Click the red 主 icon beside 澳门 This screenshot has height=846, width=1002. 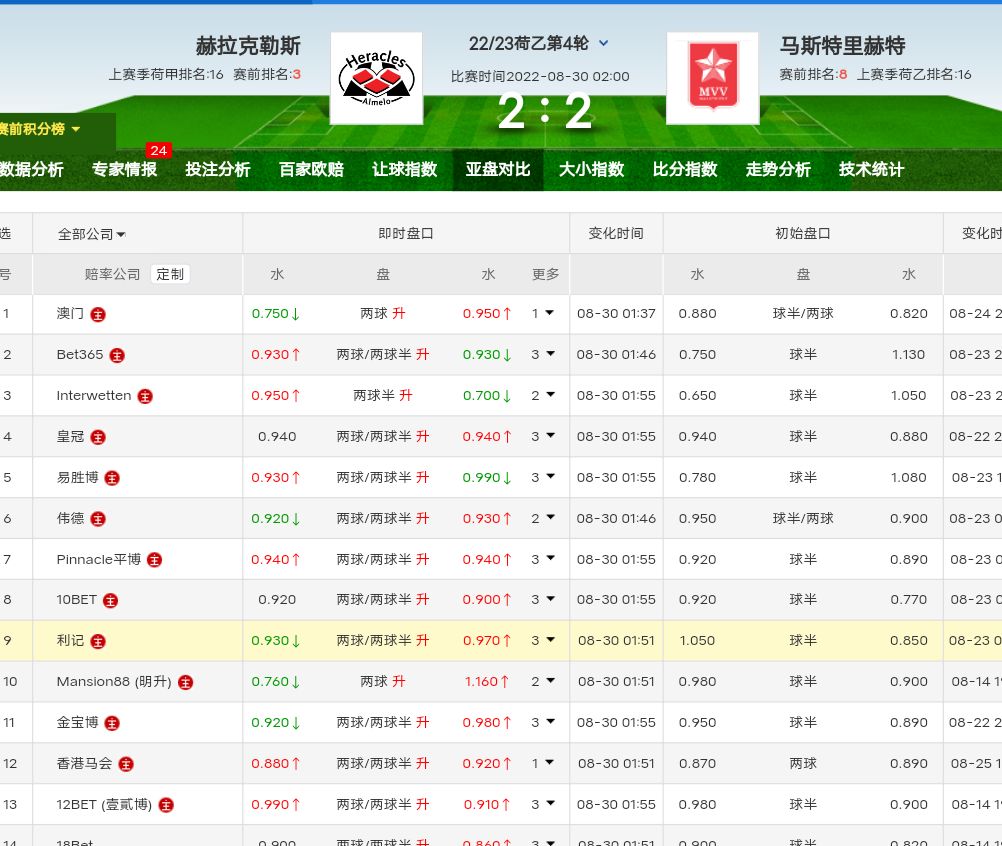(x=98, y=314)
